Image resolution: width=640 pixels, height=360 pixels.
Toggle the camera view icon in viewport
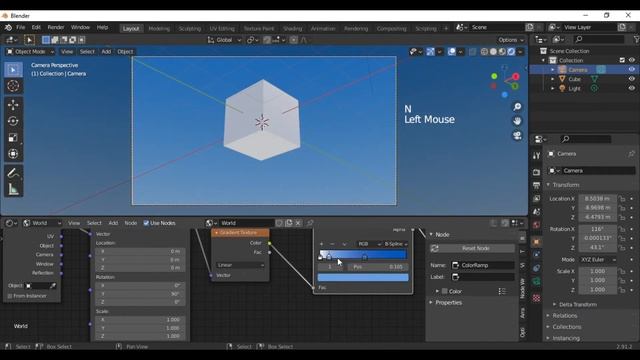(517, 136)
